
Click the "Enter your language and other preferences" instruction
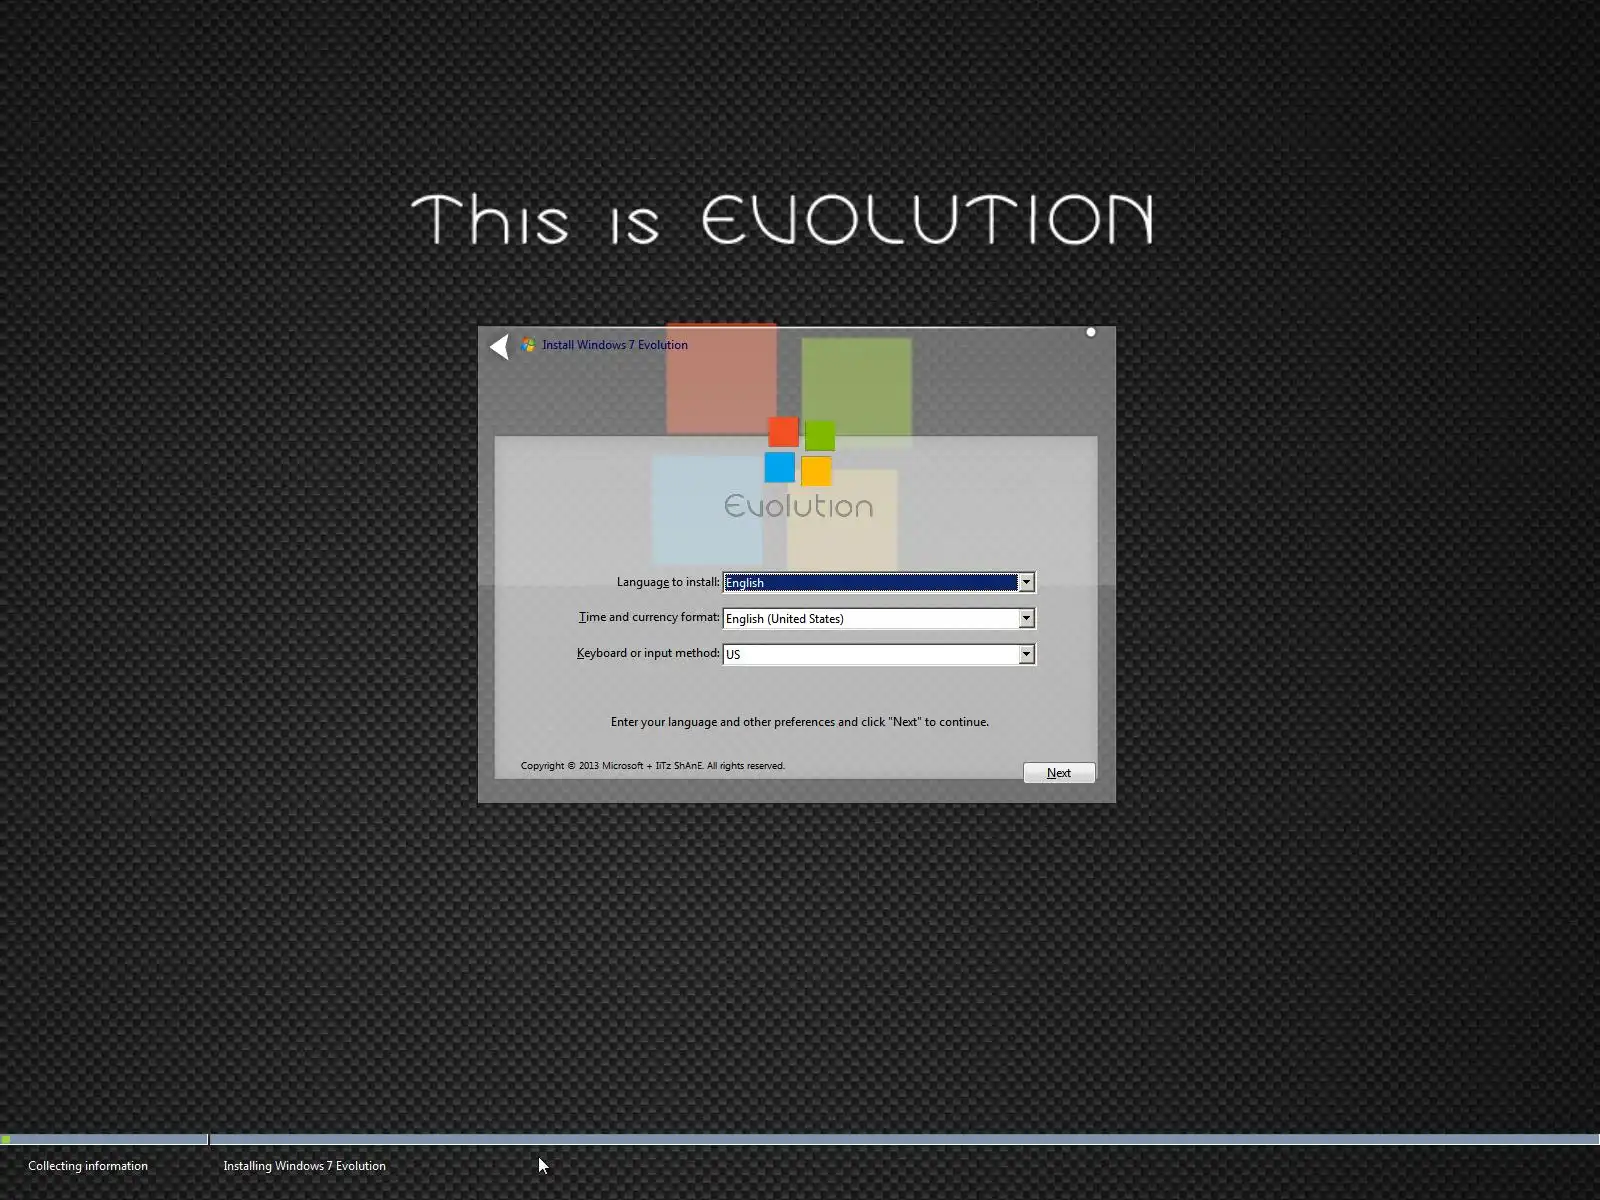[800, 722]
